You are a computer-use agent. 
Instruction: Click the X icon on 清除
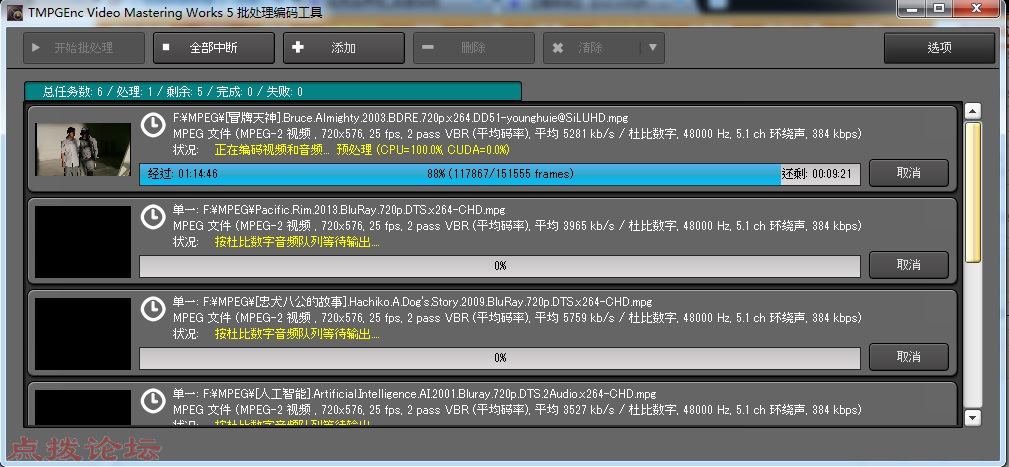coord(557,48)
